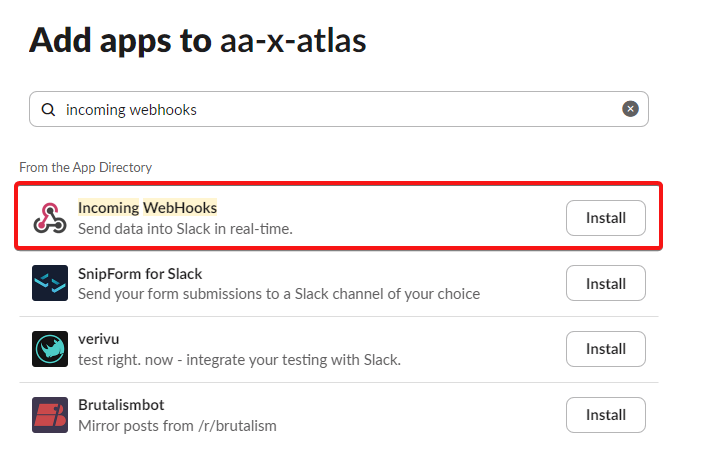The image size is (704, 472).
Task: Focus the app search input field
Action: pyautogui.click(x=330, y=110)
